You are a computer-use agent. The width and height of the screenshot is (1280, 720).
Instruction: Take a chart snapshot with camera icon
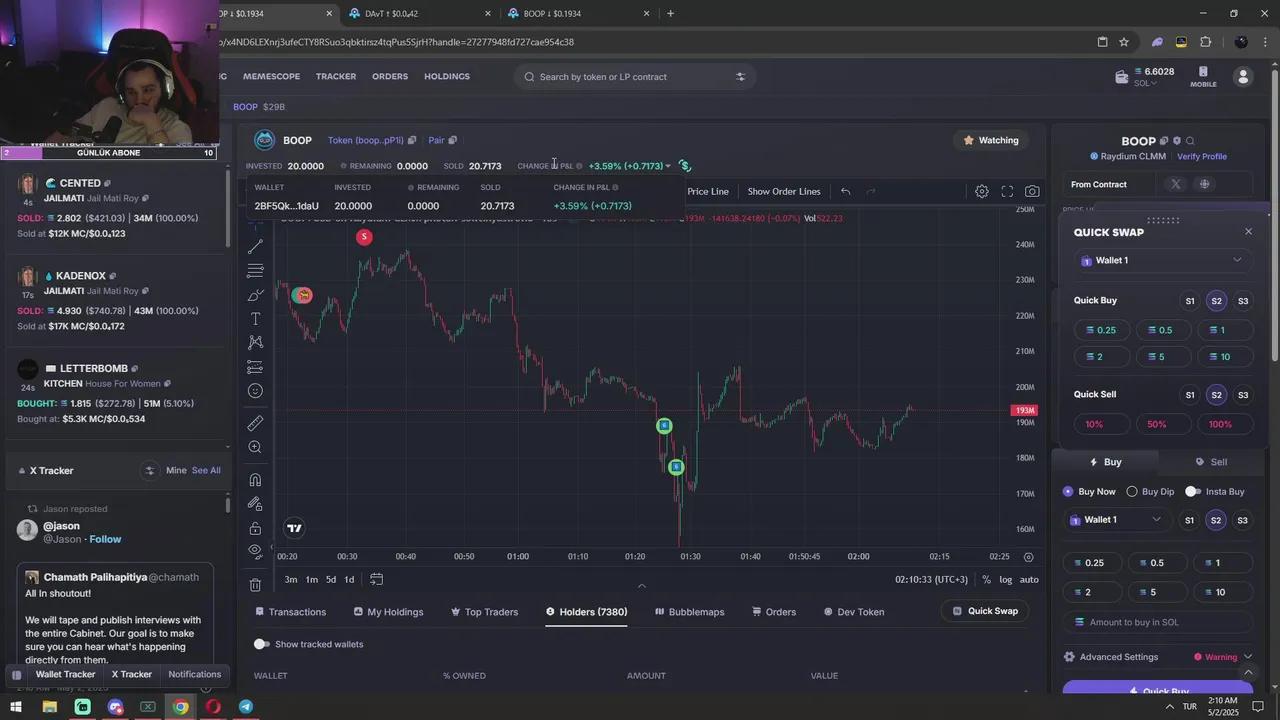click(1032, 191)
